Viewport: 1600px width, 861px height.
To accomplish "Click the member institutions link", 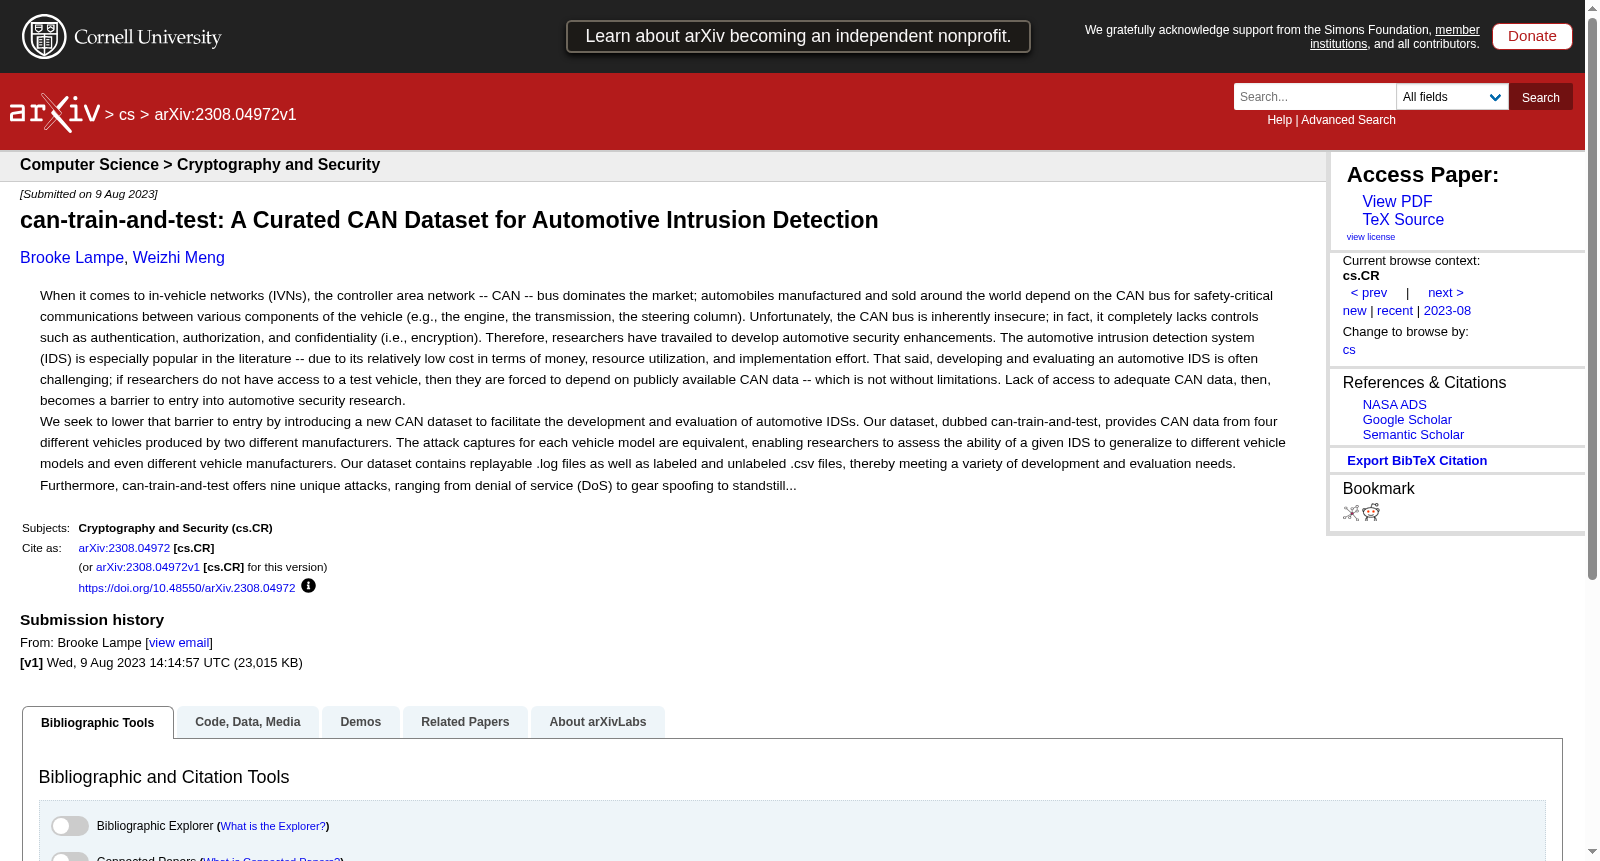I will click(1395, 37).
